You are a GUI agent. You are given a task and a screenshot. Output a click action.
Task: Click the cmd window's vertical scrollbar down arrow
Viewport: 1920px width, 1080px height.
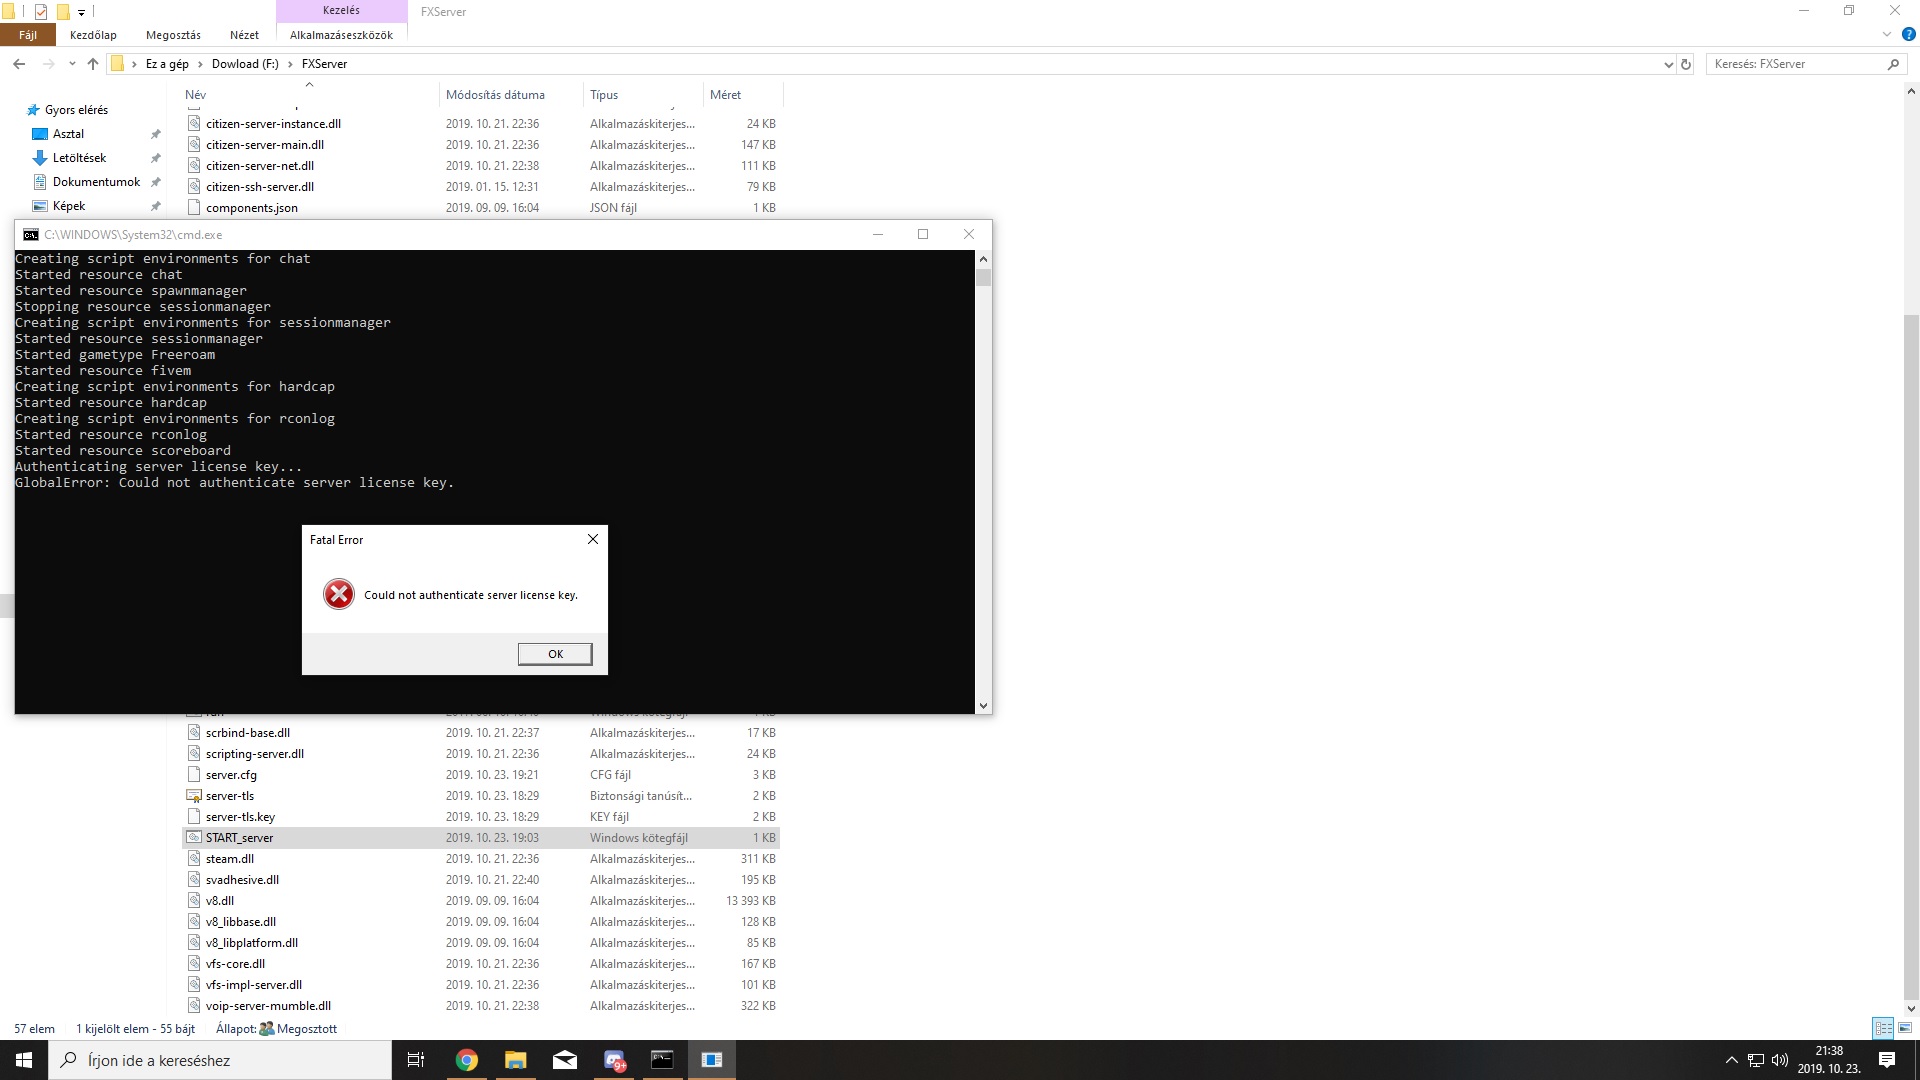983,705
